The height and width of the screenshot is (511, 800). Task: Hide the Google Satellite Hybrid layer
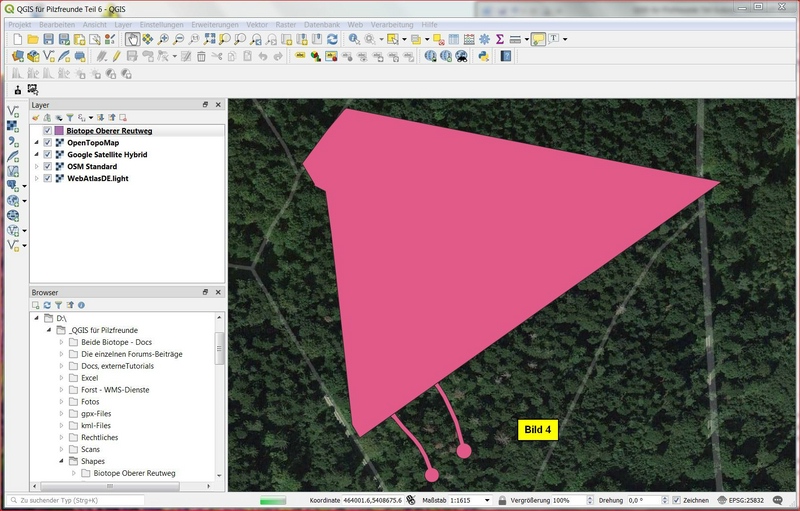click(x=47, y=155)
